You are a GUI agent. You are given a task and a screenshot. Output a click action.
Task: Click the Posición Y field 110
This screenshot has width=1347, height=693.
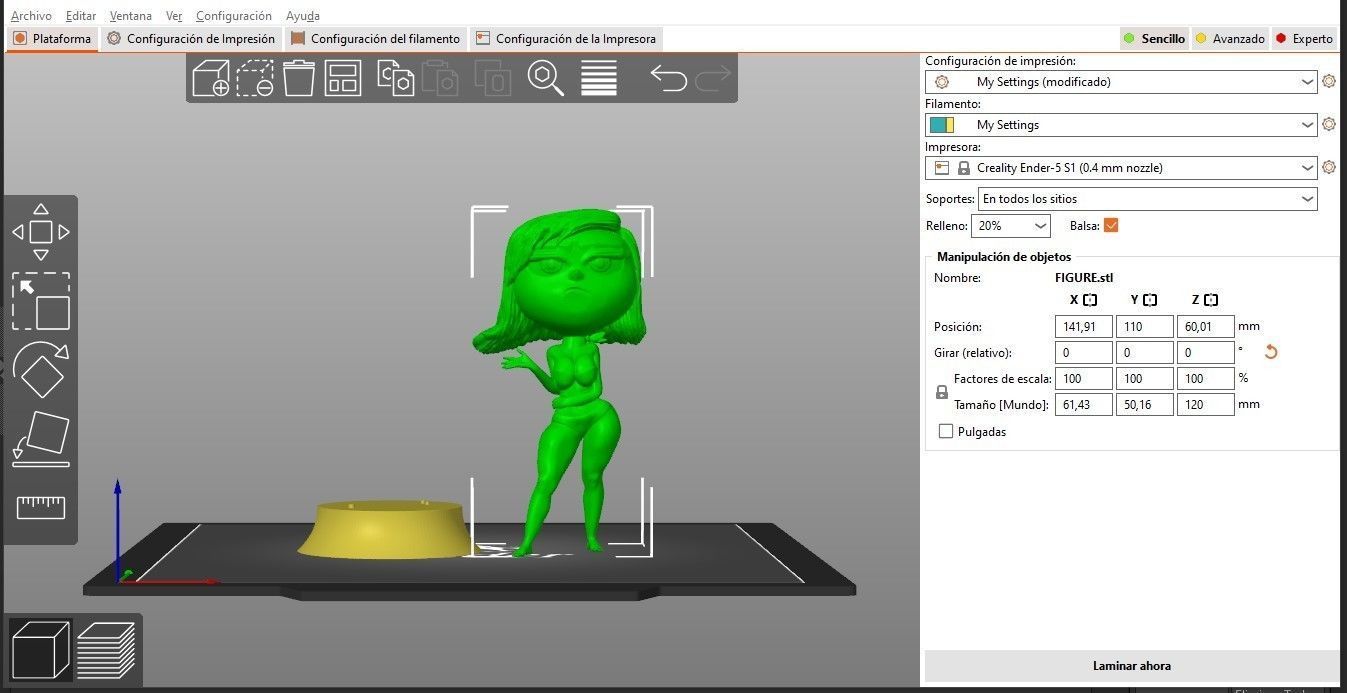(1144, 326)
